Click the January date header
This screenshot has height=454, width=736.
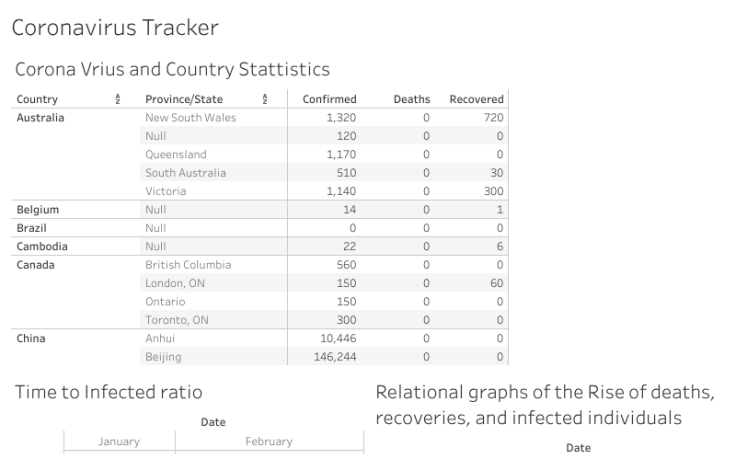(119, 441)
